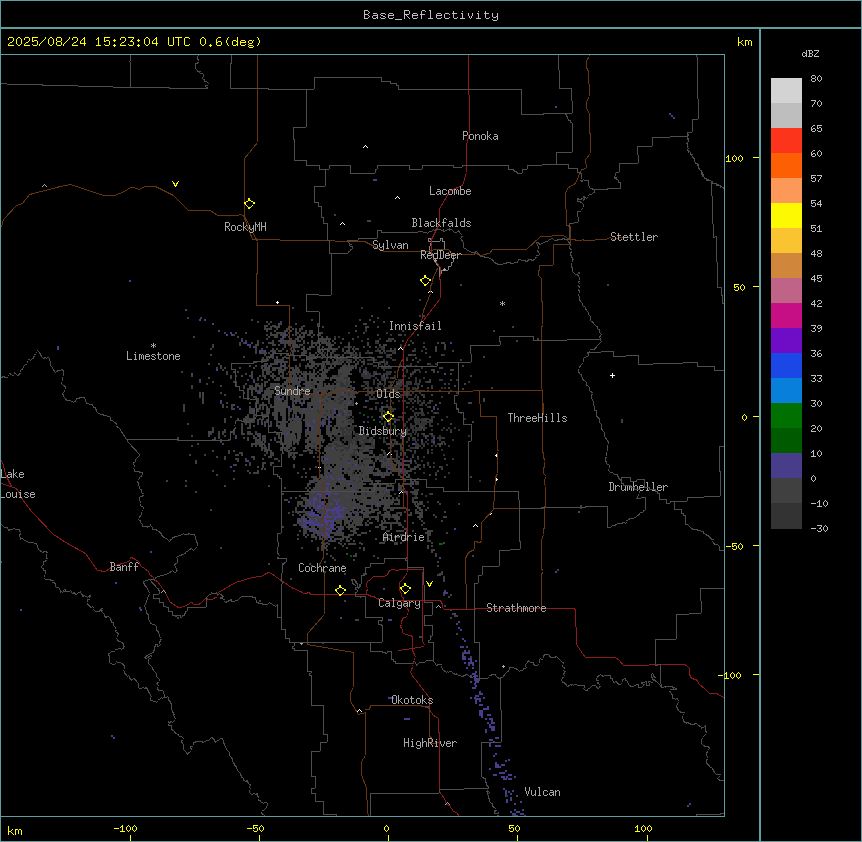Image resolution: width=862 pixels, height=842 pixels.
Task: Select the bright yellow 51-54 dBZ swatch
Action: click(x=786, y=216)
